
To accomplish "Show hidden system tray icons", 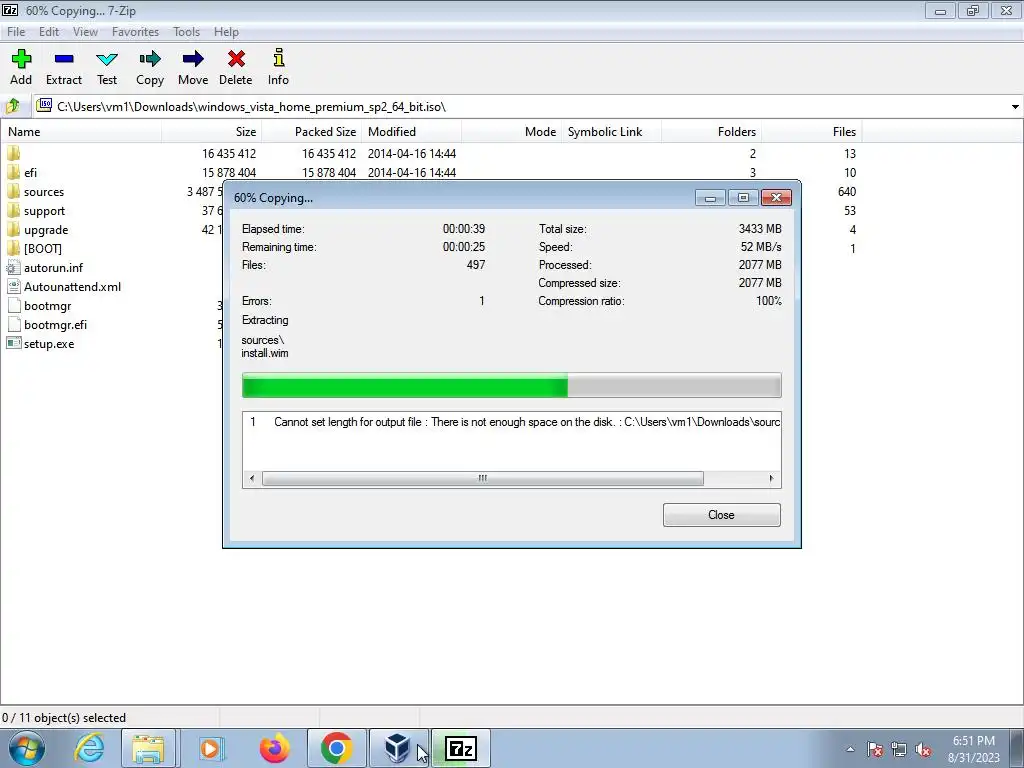I will click(x=850, y=749).
